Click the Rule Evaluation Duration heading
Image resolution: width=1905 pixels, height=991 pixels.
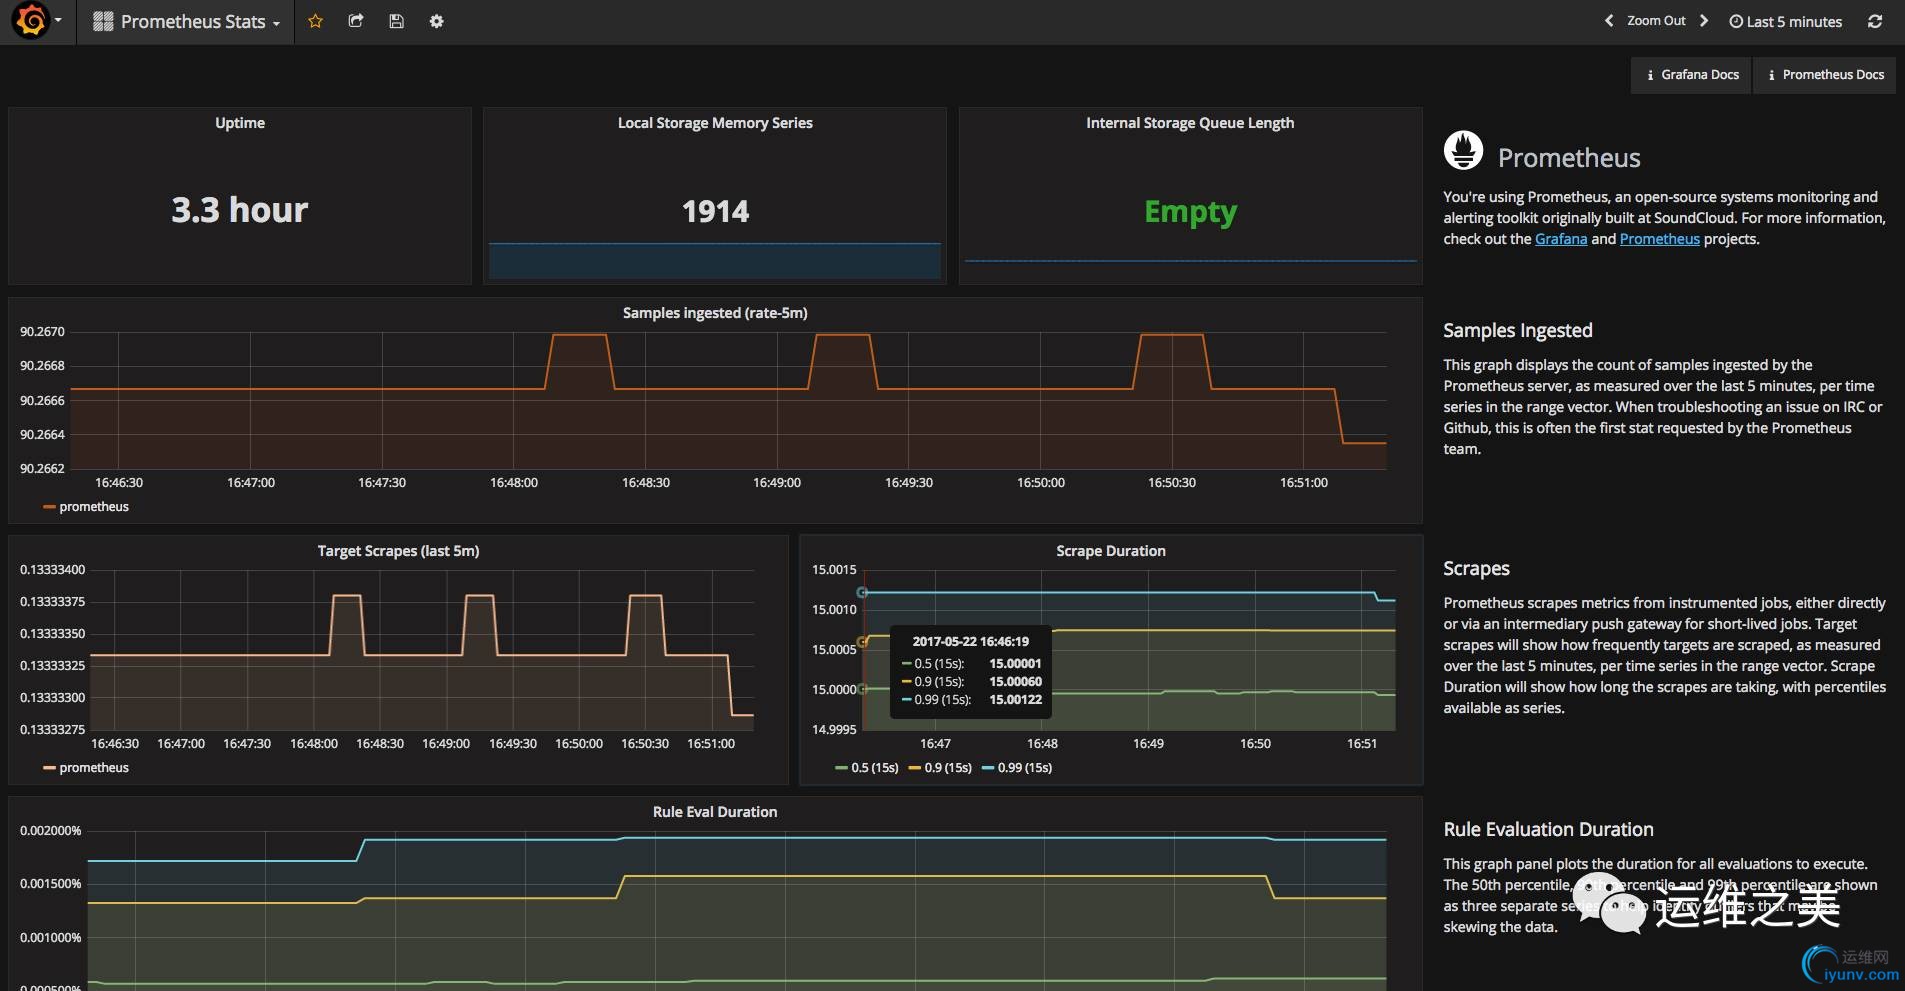[1548, 829]
